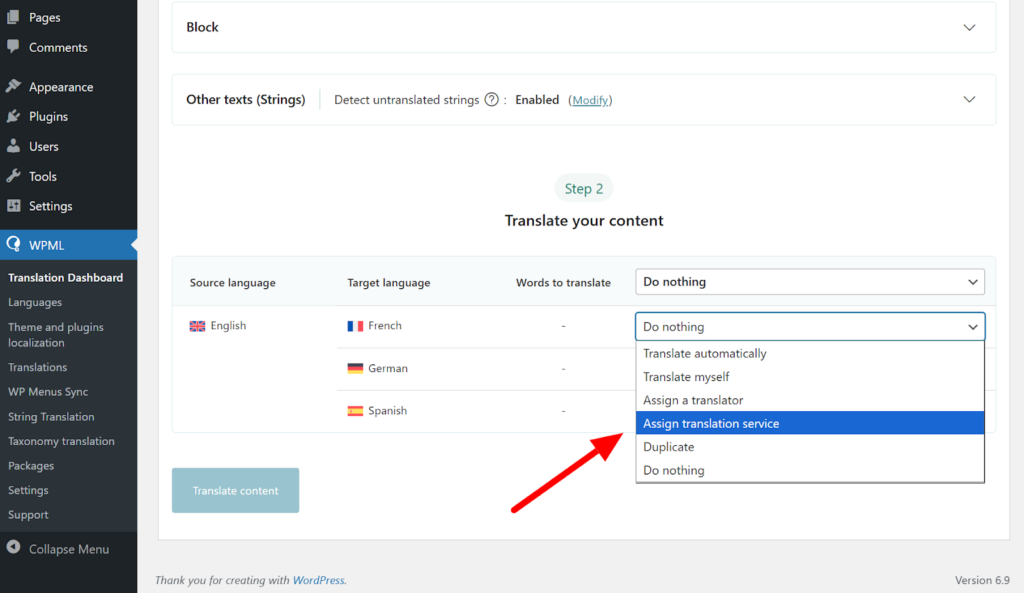Choose Translate automatically option
The width and height of the screenshot is (1024, 593).
(810, 353)
